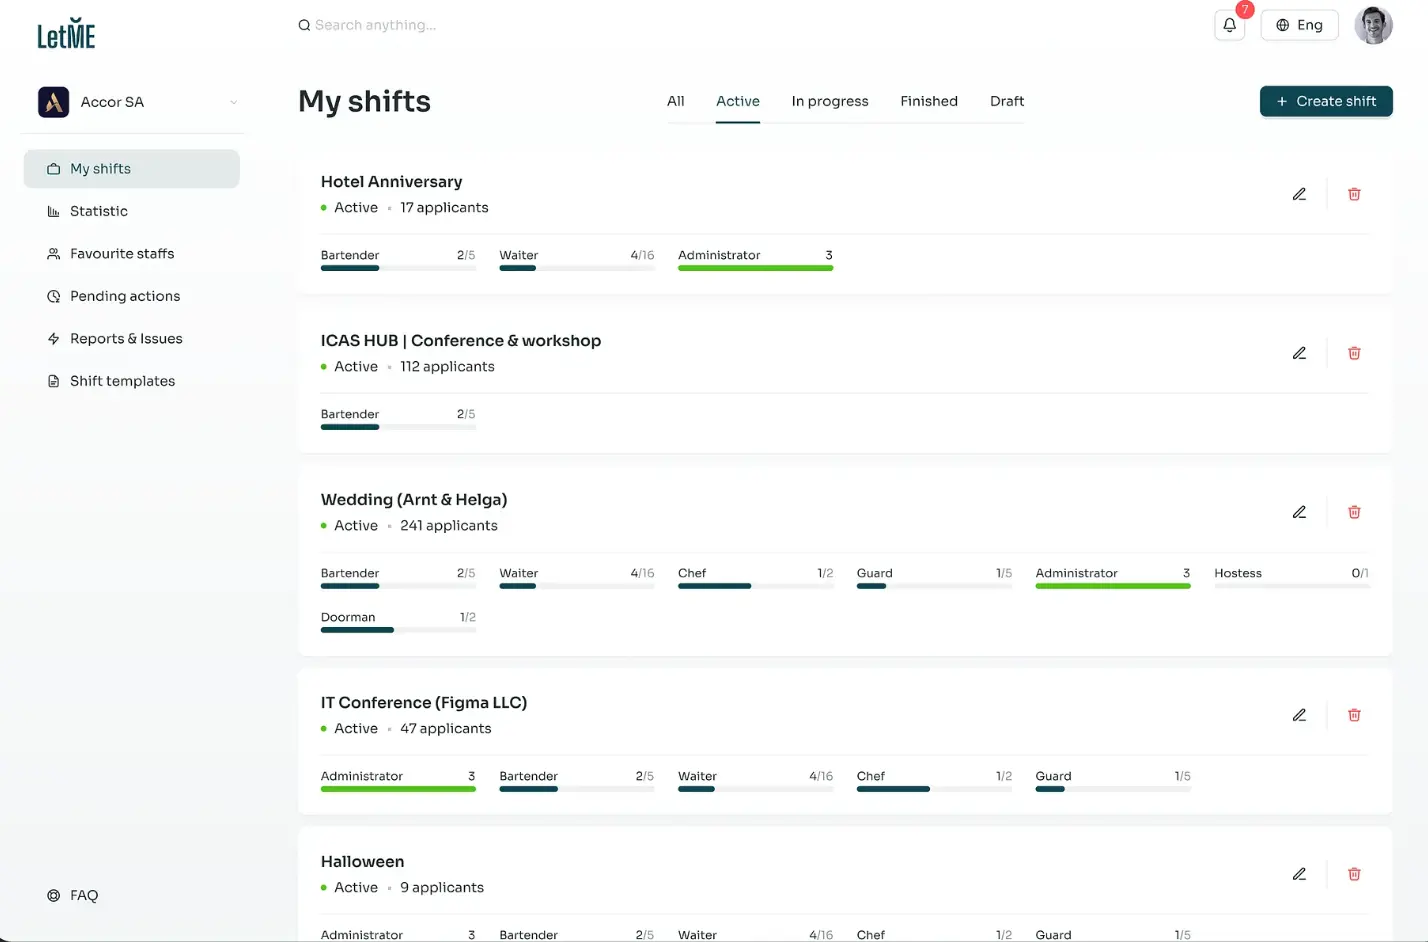Open the ICAS HUB Conference & workshop shift
Image resolution: width=1428 pixels, height=942 pixels.
coord(460,341)
